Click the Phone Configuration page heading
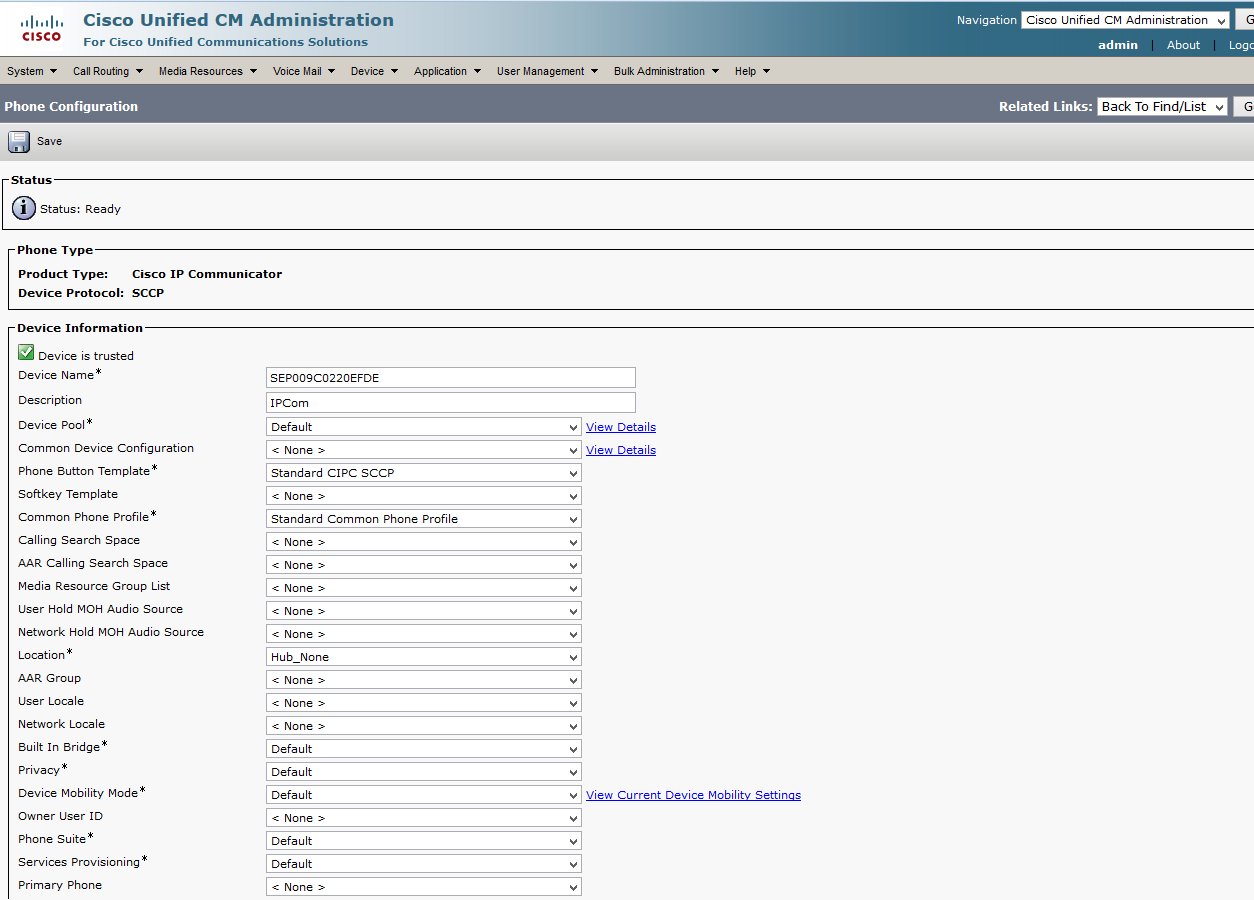The width and height of the screenshot is (1254, 900). point(71,107)
